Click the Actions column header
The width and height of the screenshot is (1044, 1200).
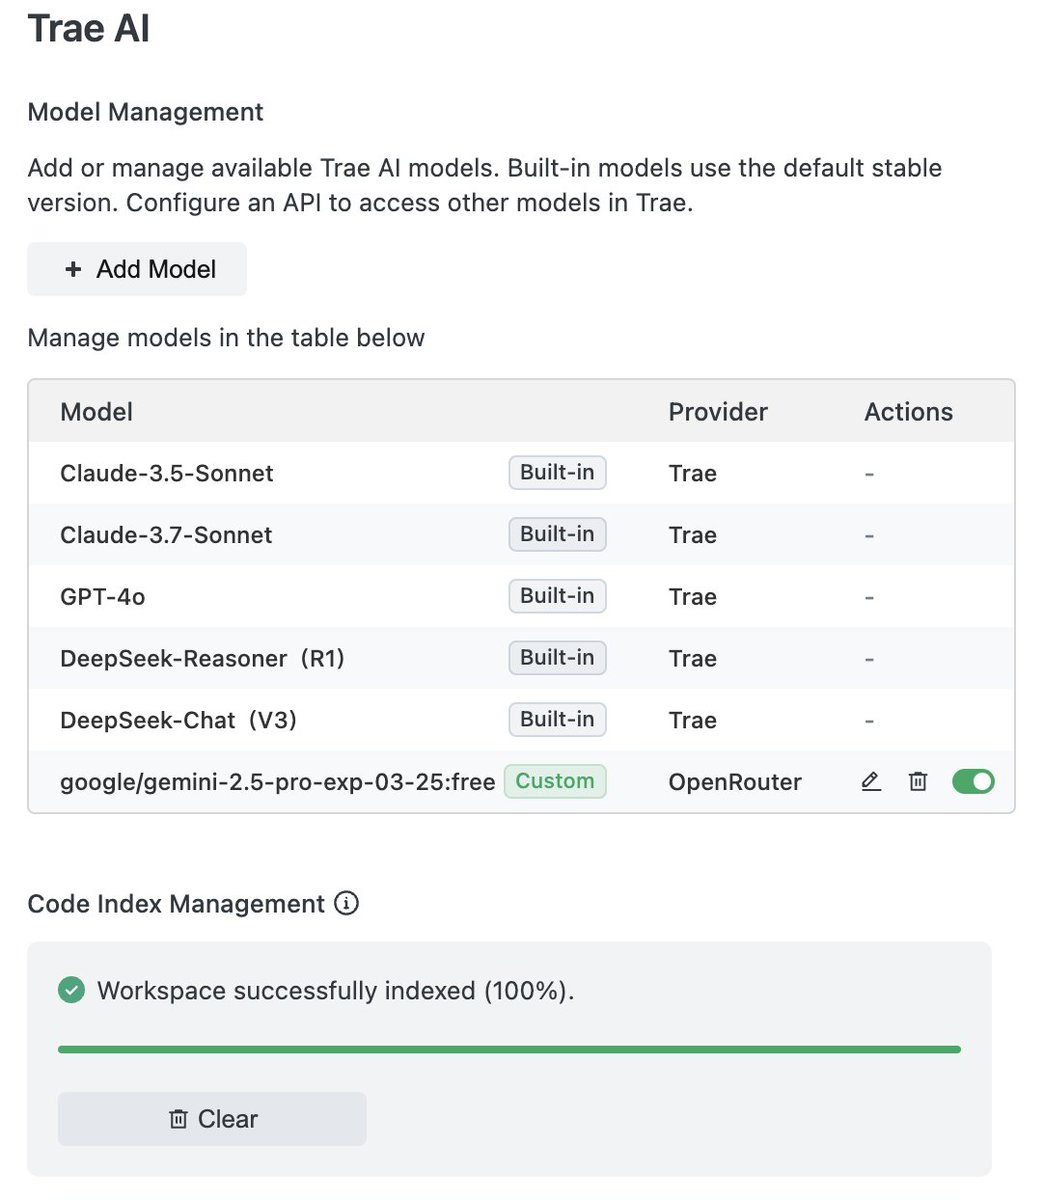(x=908, y=412)
